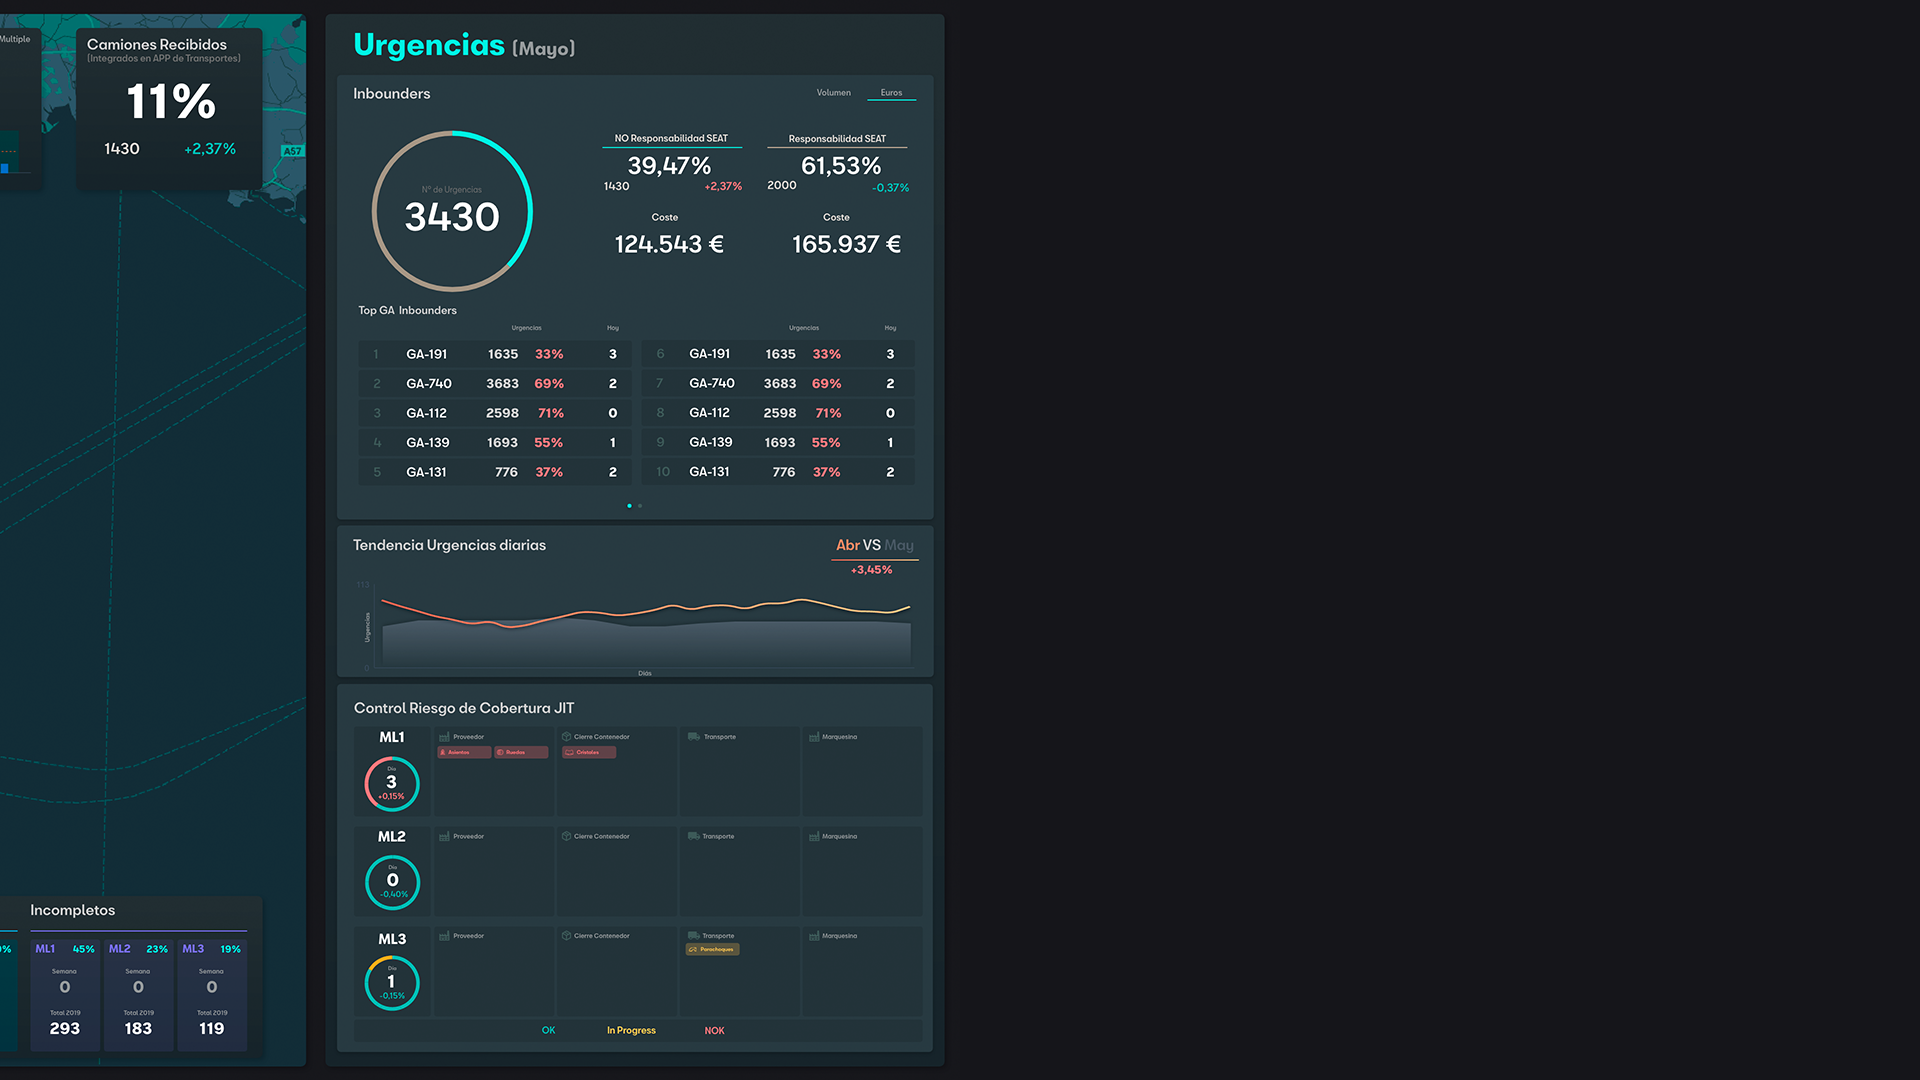Switch Inbounders view to Euros
1920x1080 pixels.
(x=891, y=93)
